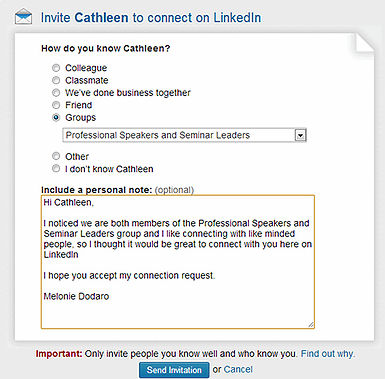Screen dimensions: 385x379
Task: Click the envelope icon beside the invite heading
Action: 23,17
